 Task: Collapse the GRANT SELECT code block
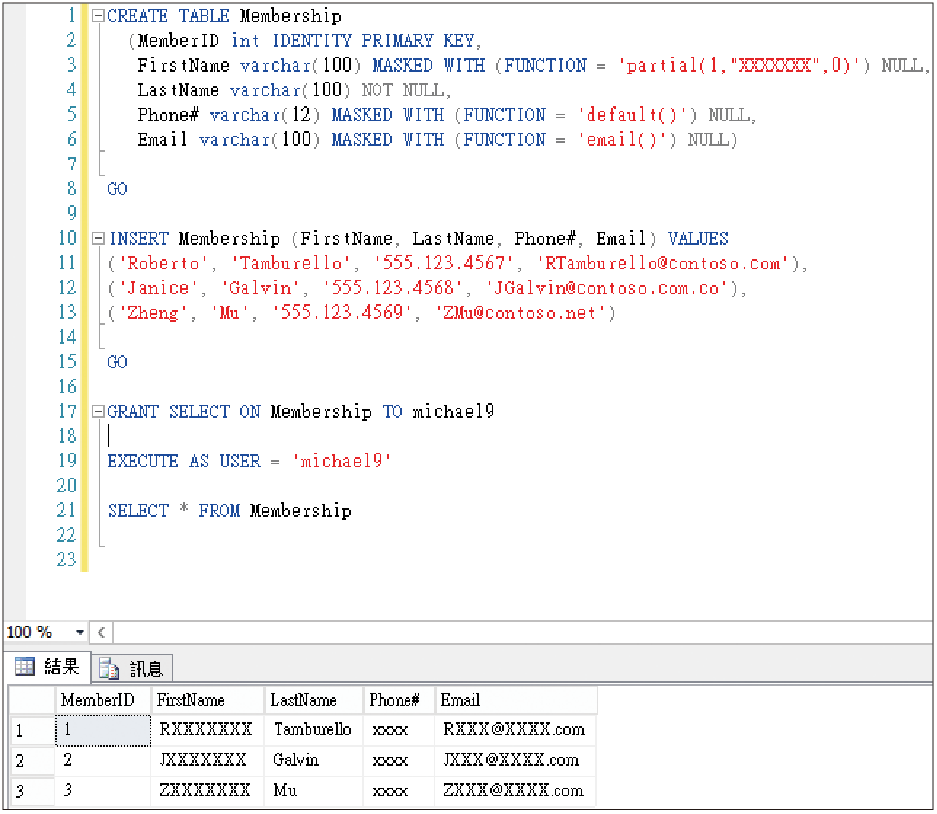pyautogui.click(x=98, y=412)
